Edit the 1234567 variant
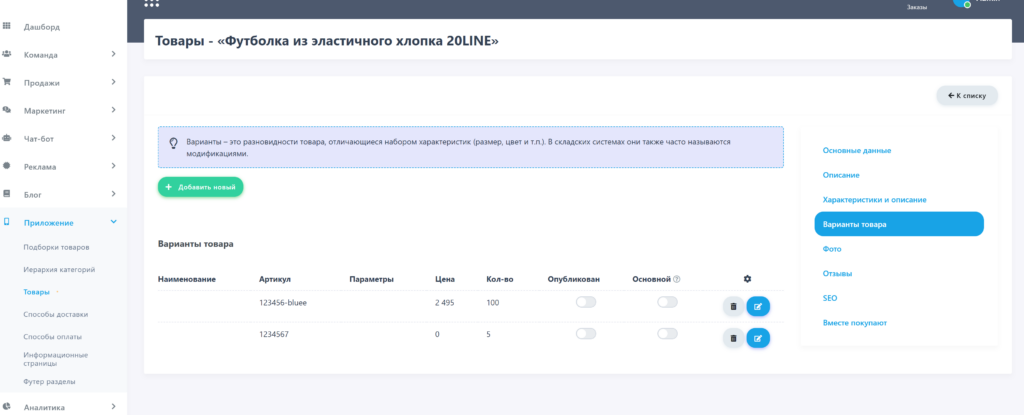1024x415 pixels. click(758, 338)
